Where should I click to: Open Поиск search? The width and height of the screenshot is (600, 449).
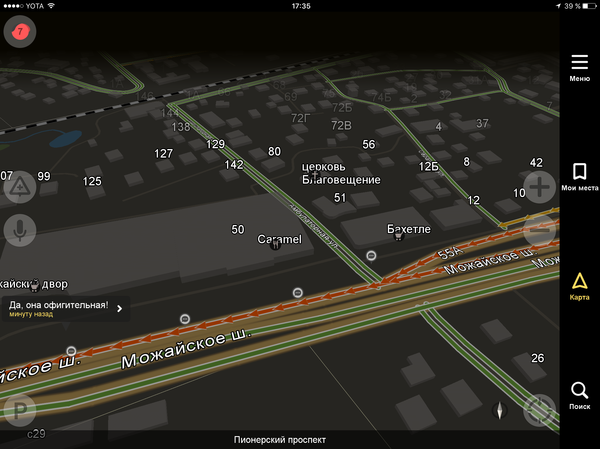click(x=579, y=395)
